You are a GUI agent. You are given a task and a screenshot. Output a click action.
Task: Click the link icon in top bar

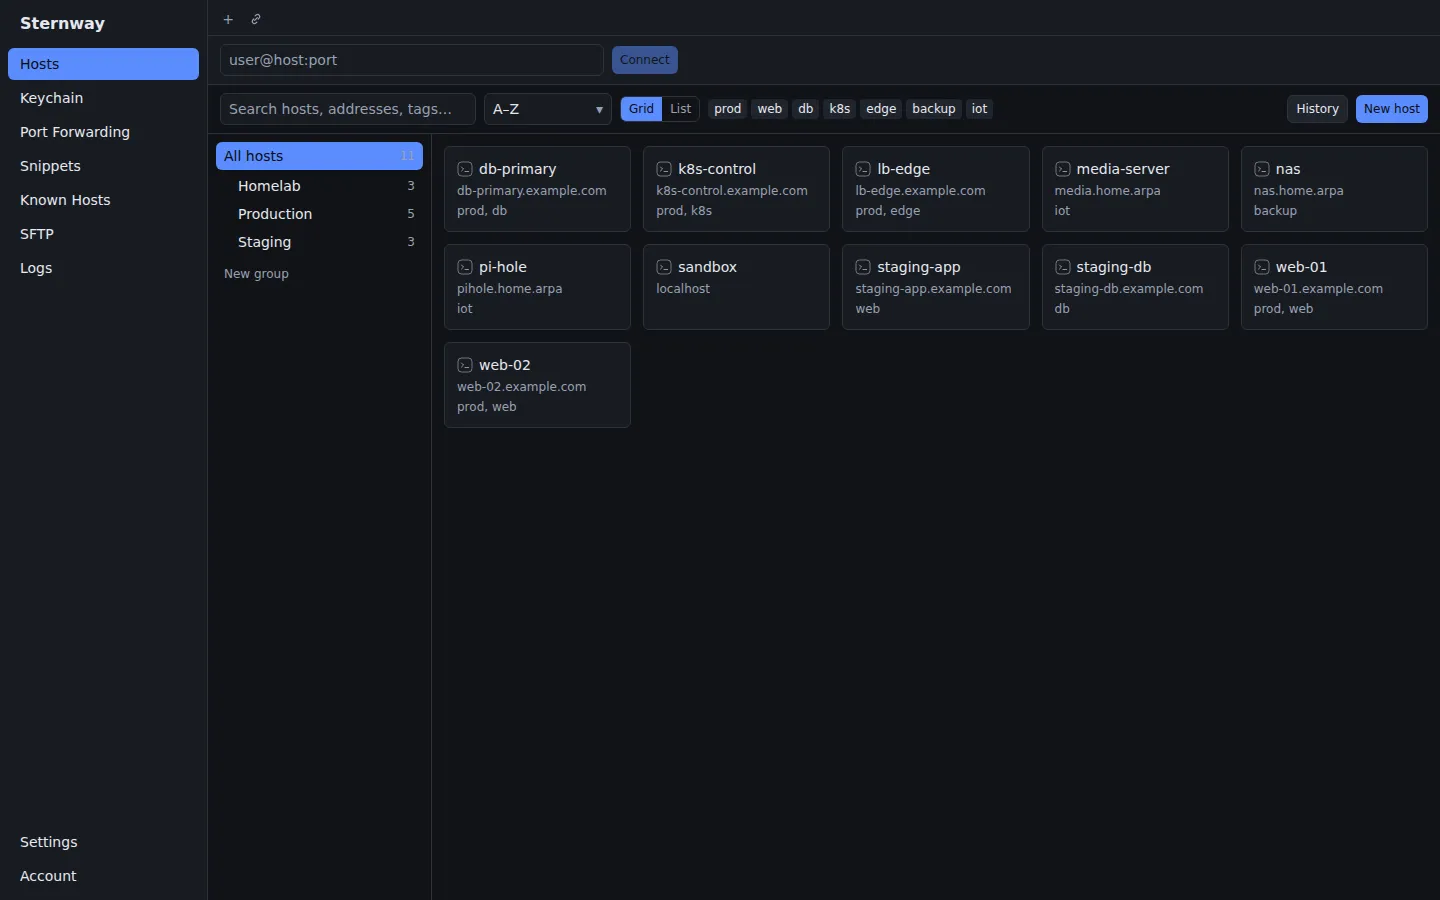(256, 19)
